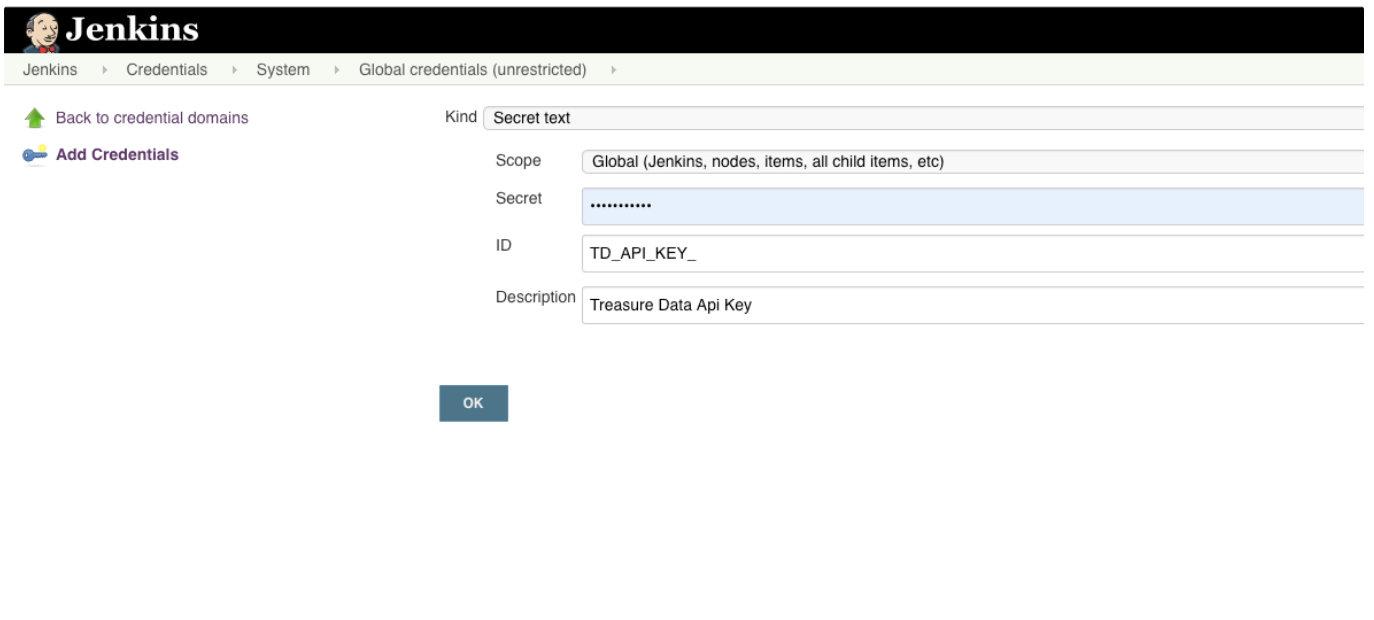Open the Credentials breadcrumb
1374x620 pixels.
coord(166,70)
